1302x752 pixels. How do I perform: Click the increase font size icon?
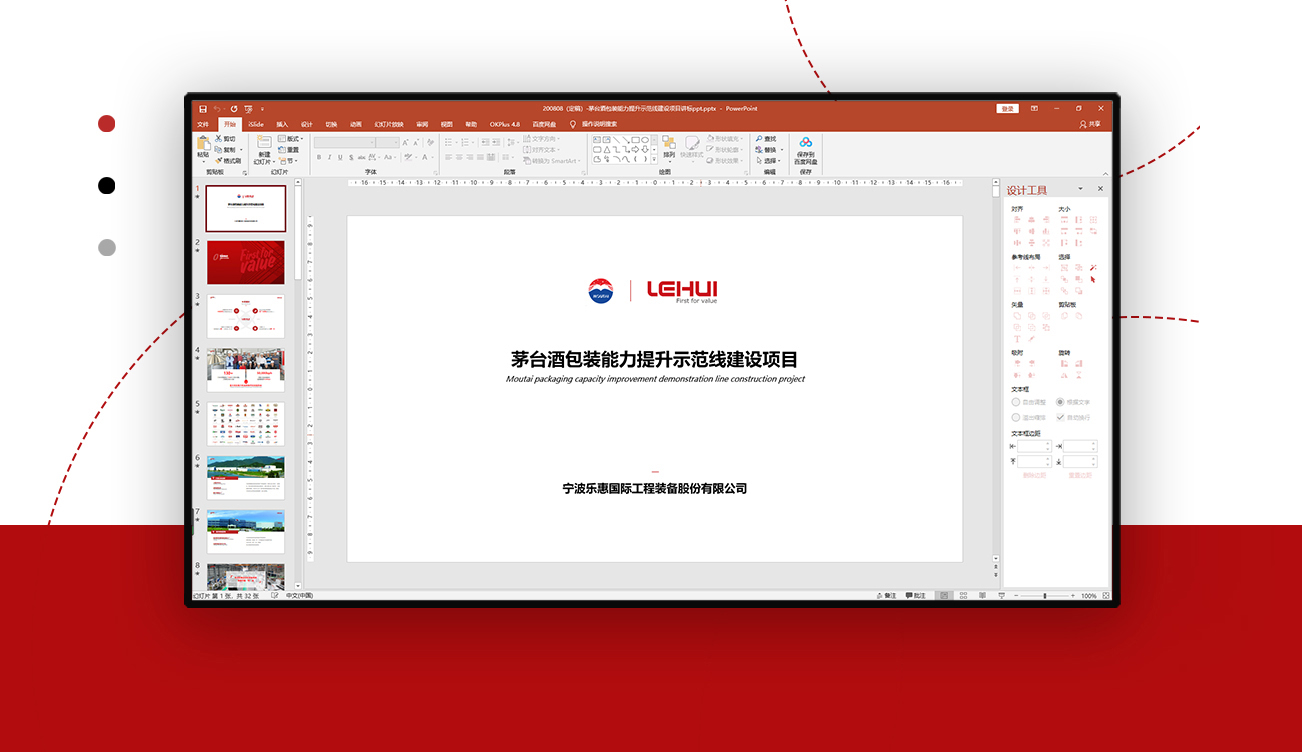pyautogui.click(x=405, y=142)
